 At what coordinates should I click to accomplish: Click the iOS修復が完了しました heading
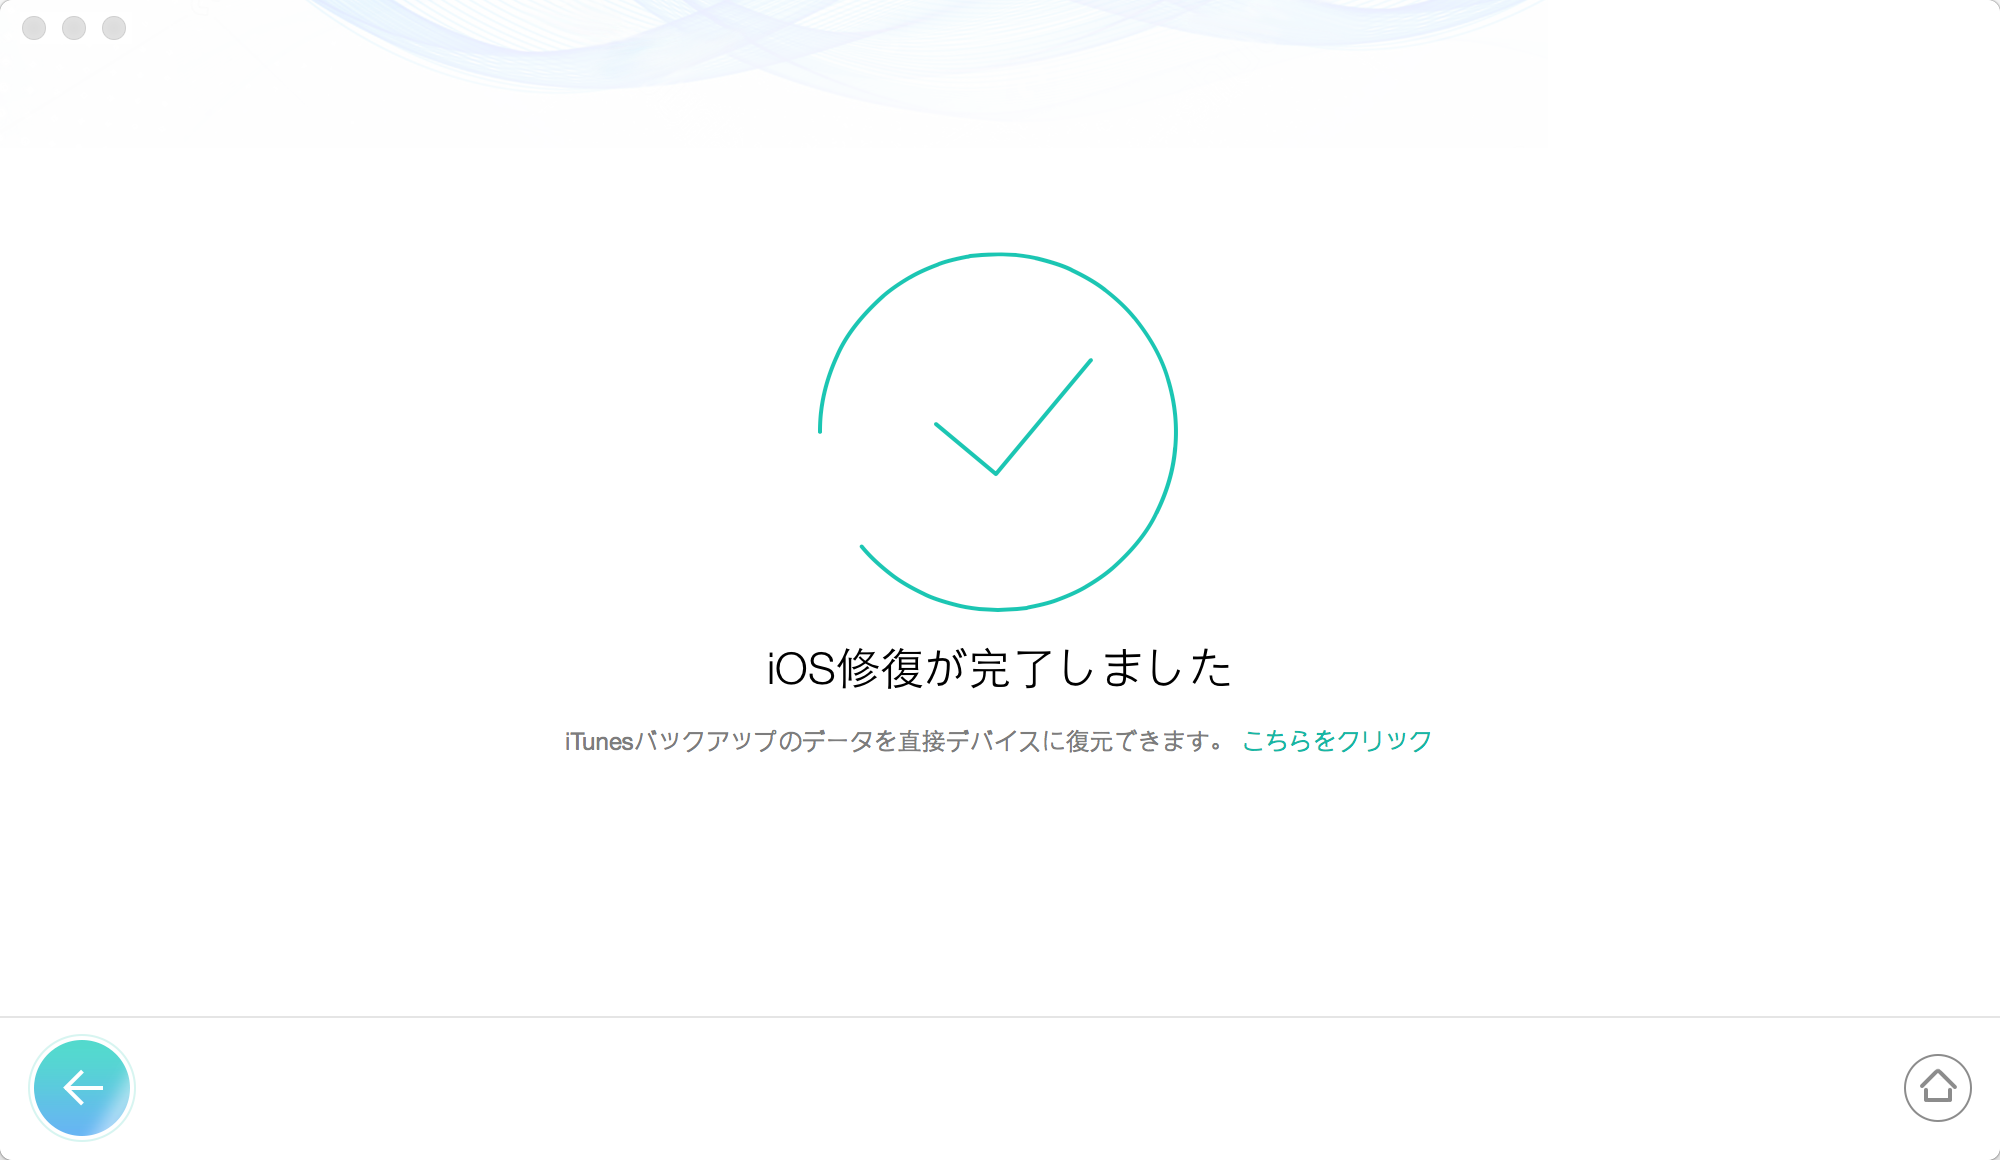coord(999,668)
